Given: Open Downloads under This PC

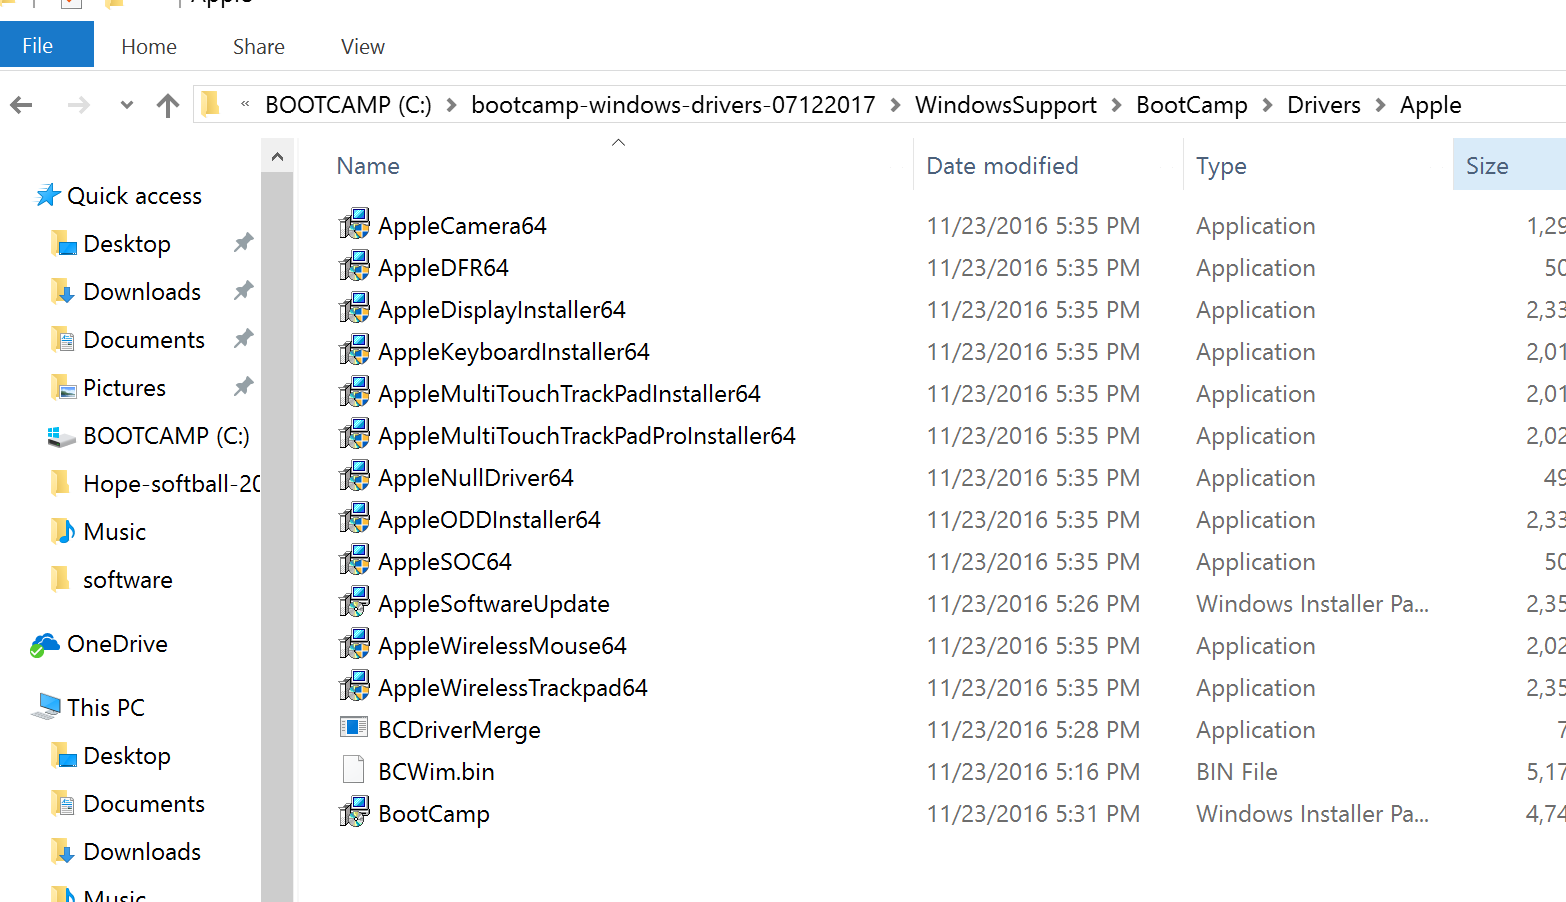Looking at the screenshot, I should [x=142, y=852].
